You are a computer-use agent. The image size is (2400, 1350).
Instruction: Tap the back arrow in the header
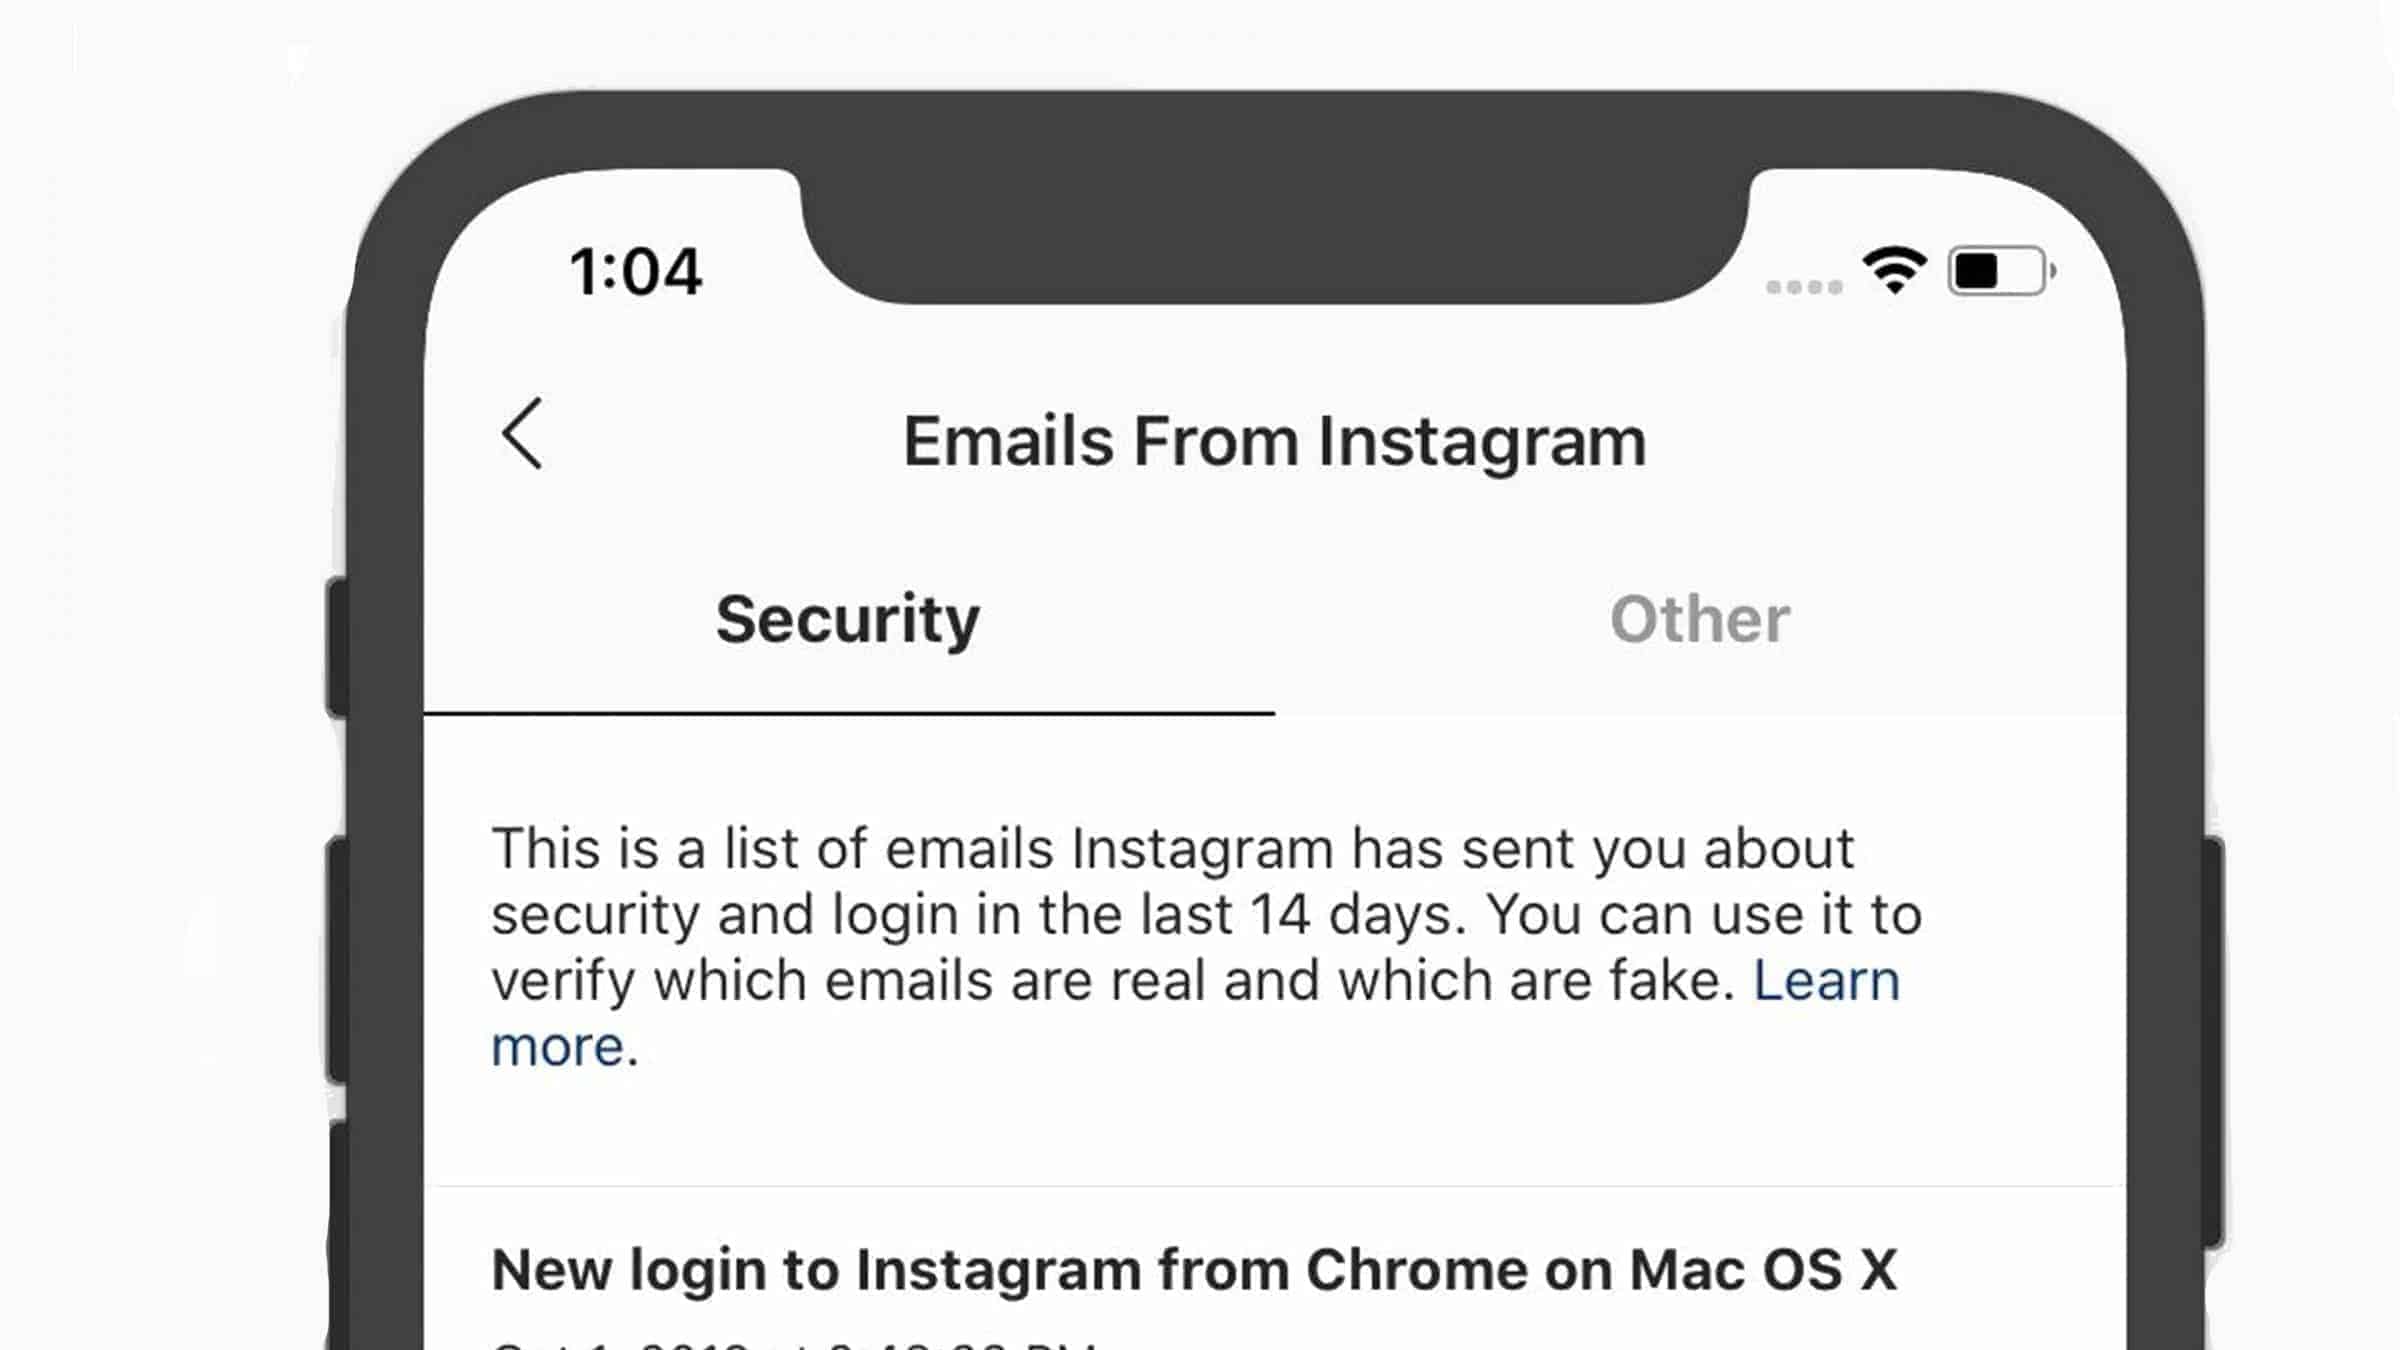pyautogui.click(x=522, y=434)
